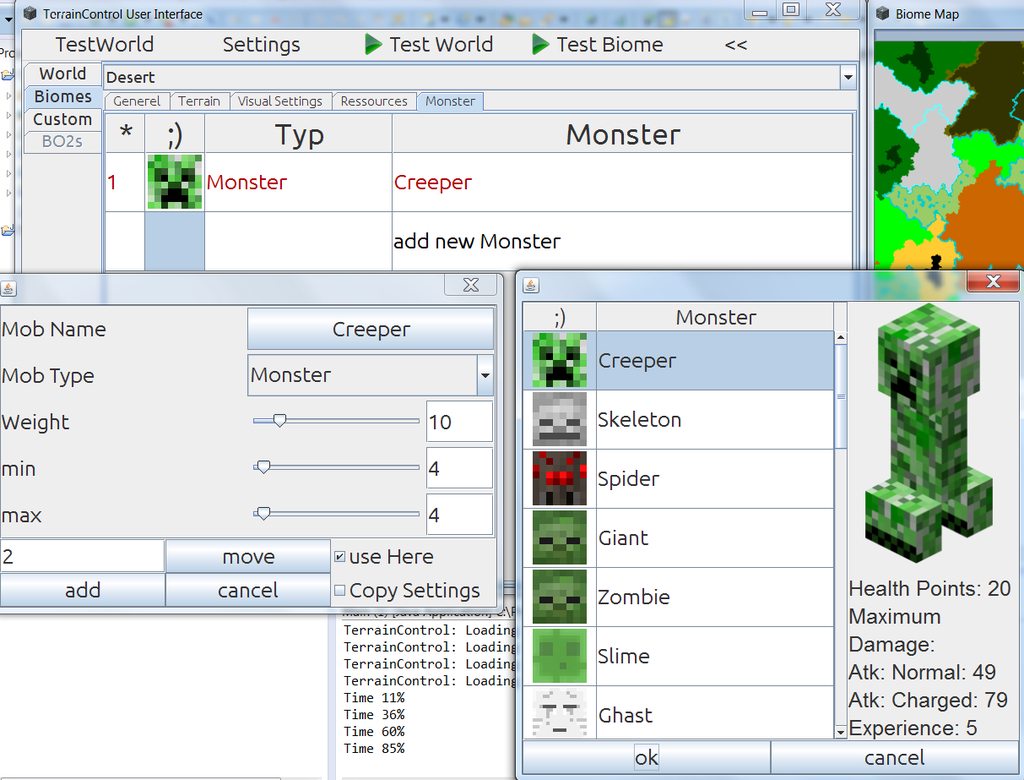Switch to the Visual Settings tab
1024x780 pixels.
[281, 100]
